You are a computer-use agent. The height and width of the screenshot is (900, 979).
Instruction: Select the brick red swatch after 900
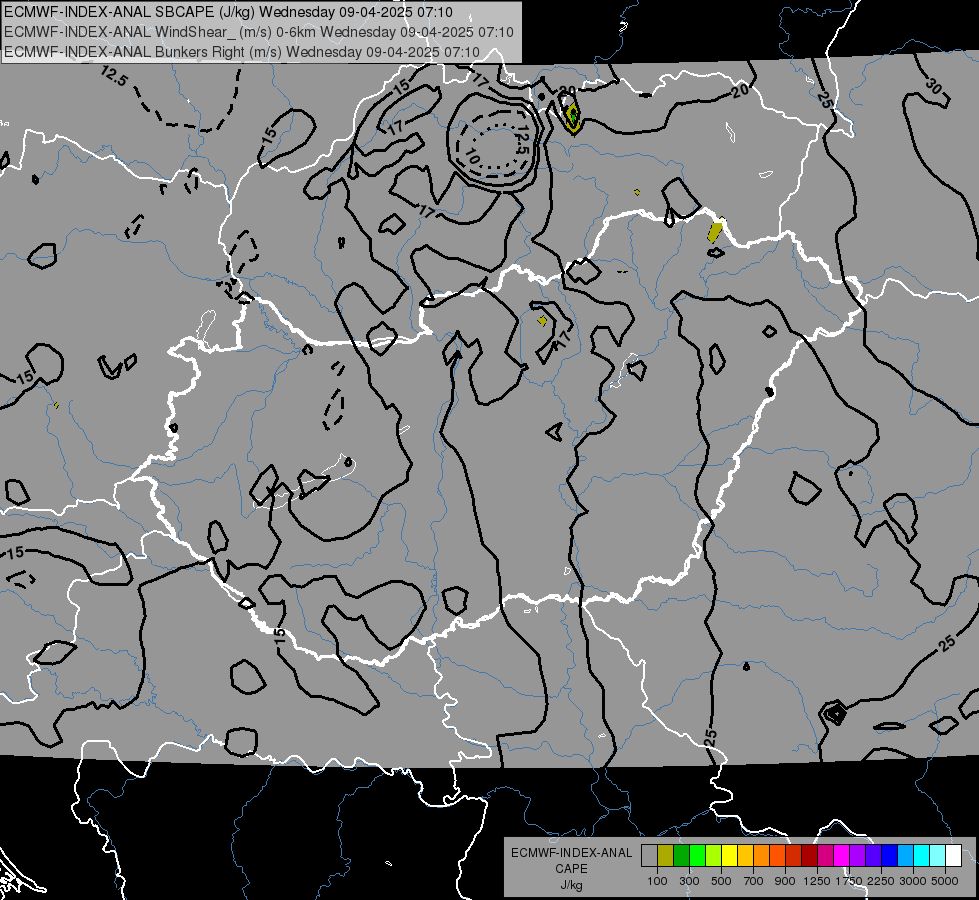pyautogui.click(x=794, y=856)
